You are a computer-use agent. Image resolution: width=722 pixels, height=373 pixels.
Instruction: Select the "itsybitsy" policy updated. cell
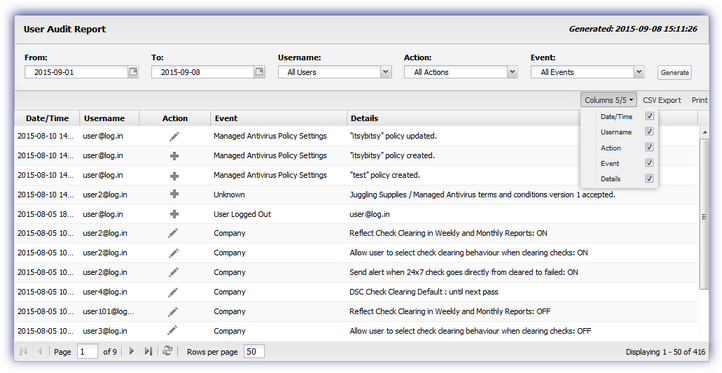[393, 136]
